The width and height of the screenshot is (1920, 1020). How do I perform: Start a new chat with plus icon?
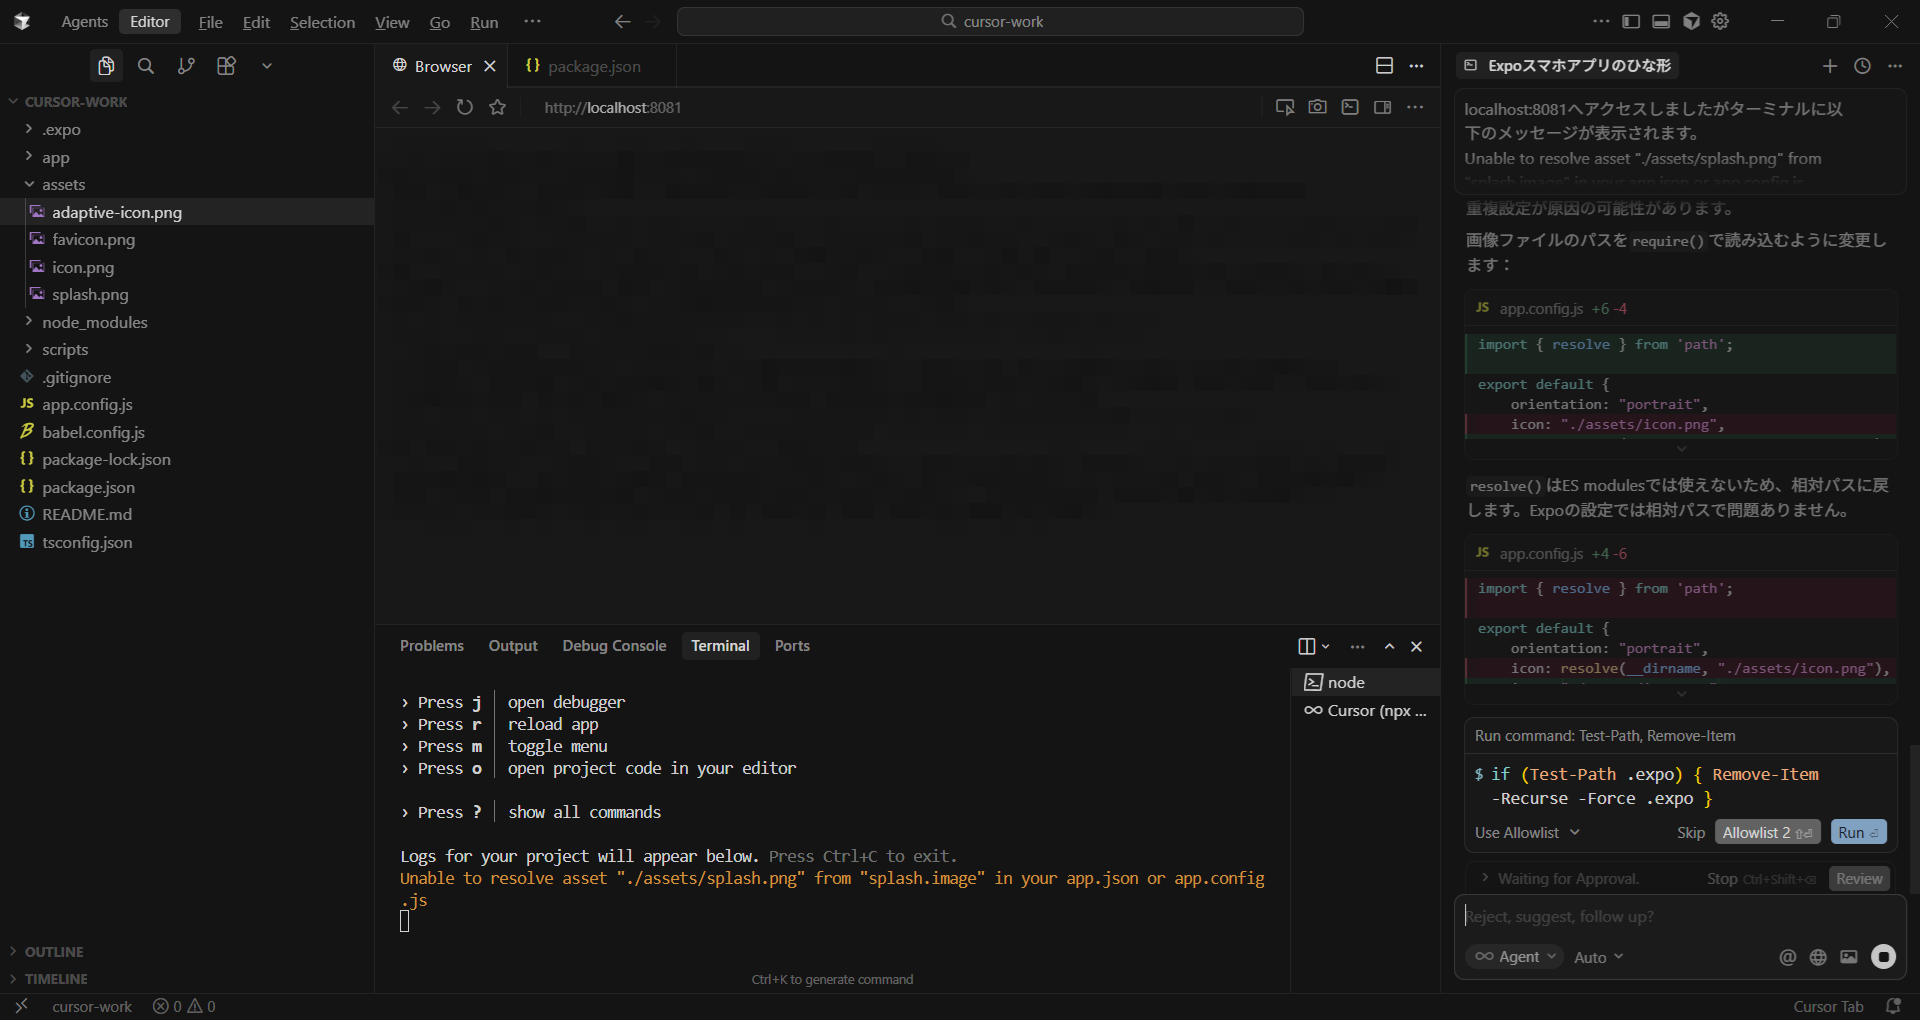(1829, 66)
